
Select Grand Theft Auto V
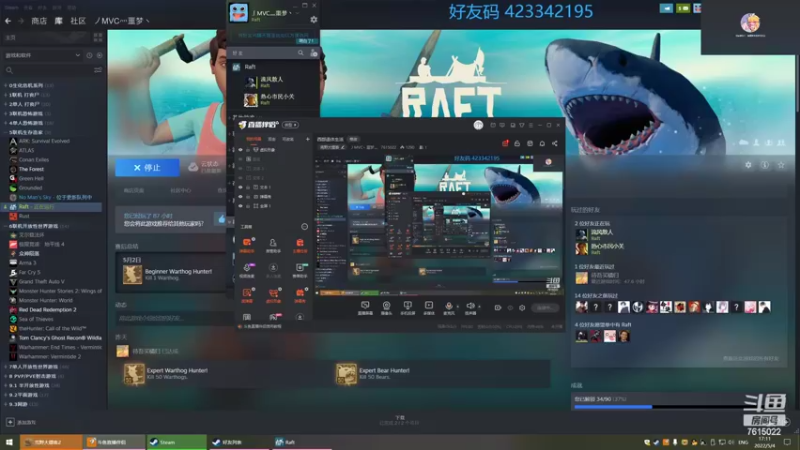(x=41, y=282)
